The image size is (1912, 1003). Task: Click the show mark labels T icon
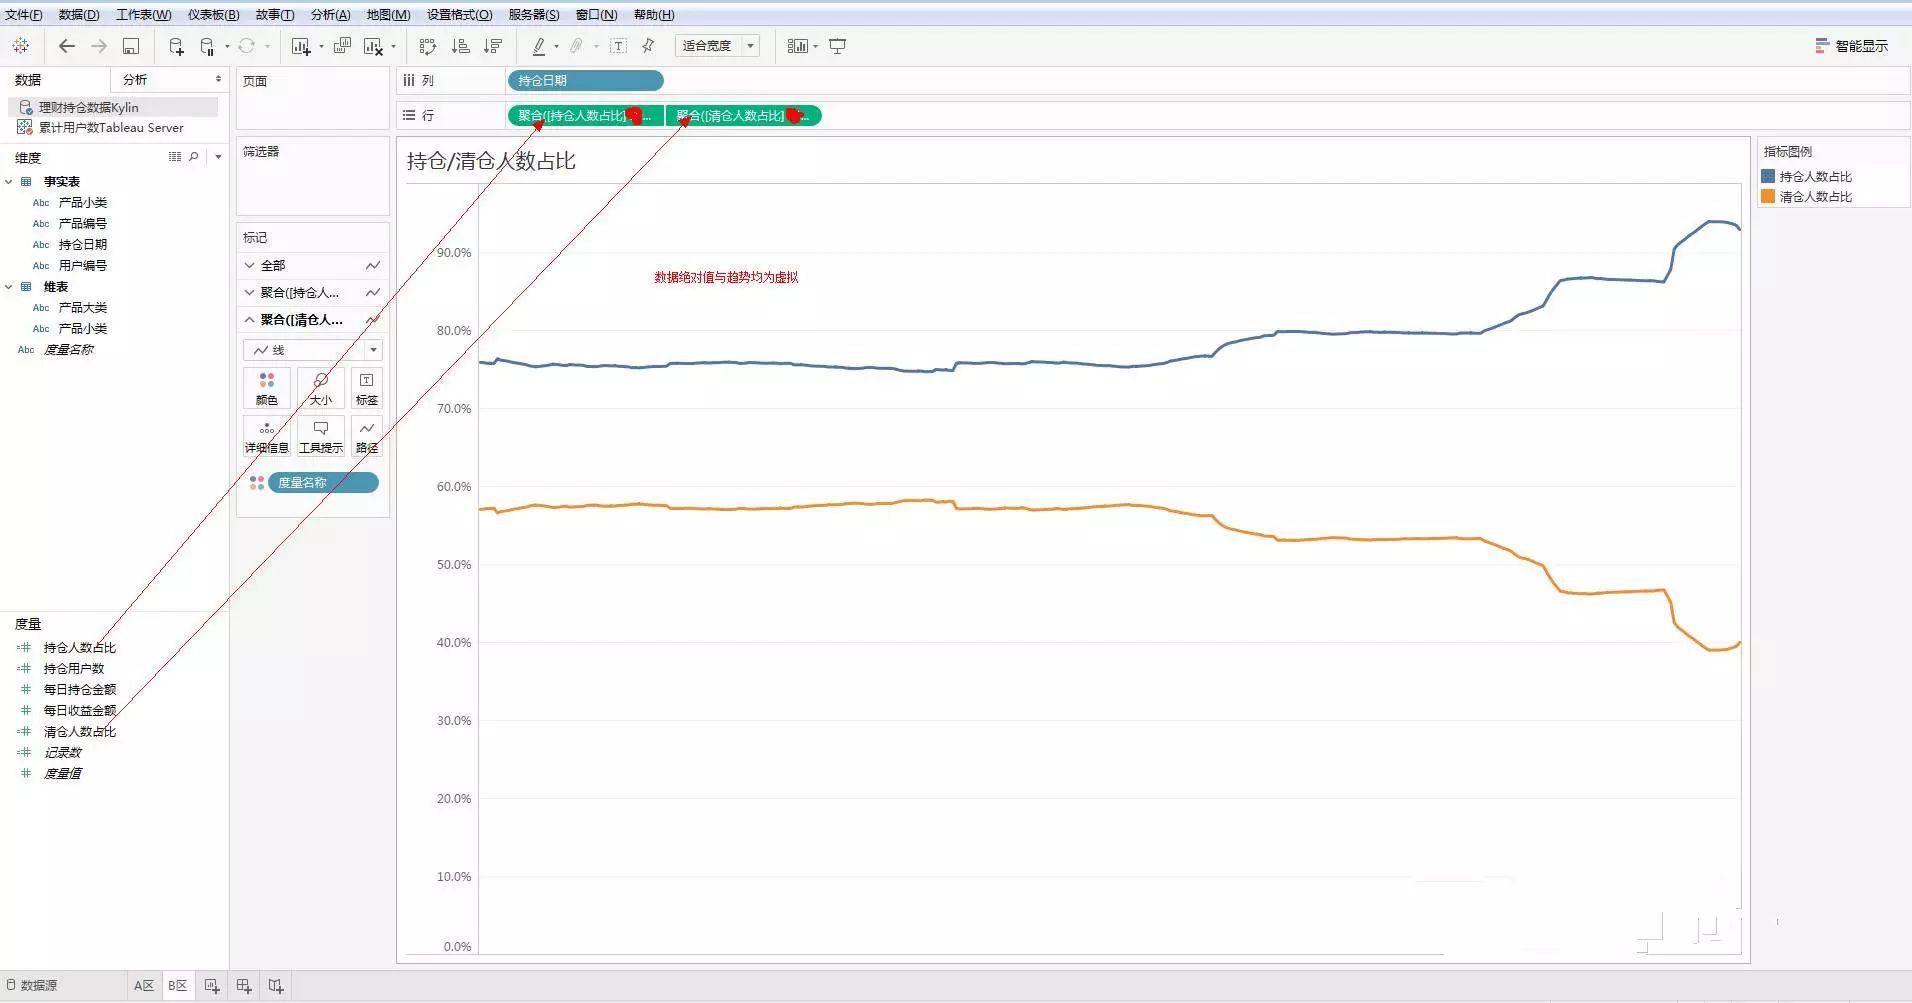coord(619,46)
